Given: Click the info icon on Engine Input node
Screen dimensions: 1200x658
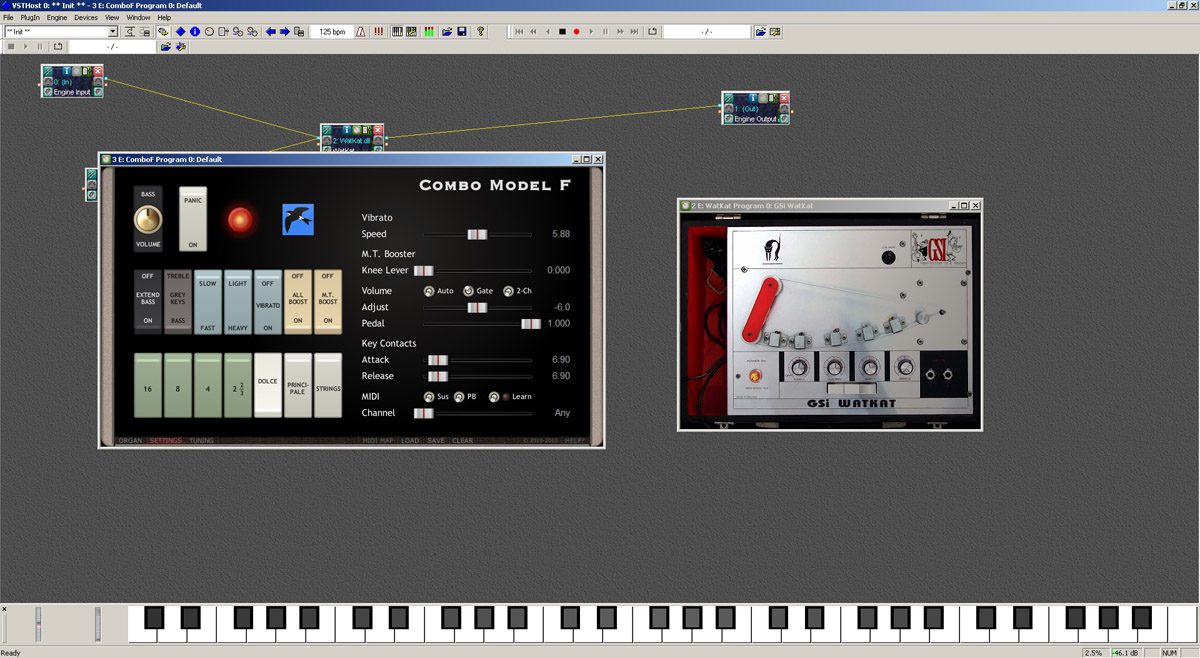Looking at the screenshot, I should 67,71.
